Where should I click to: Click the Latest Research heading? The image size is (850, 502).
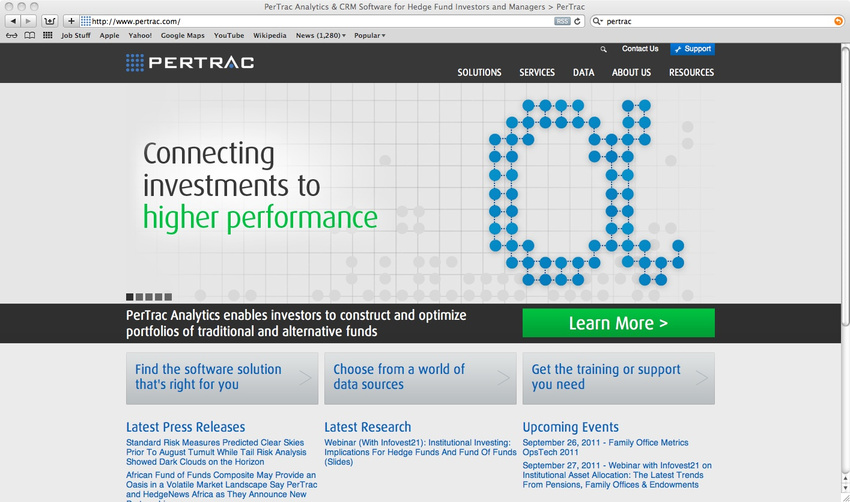click(x=368, y=427)
